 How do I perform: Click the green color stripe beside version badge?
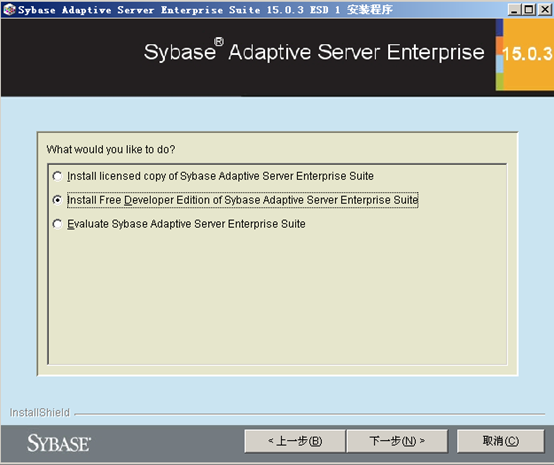[499, 81]
